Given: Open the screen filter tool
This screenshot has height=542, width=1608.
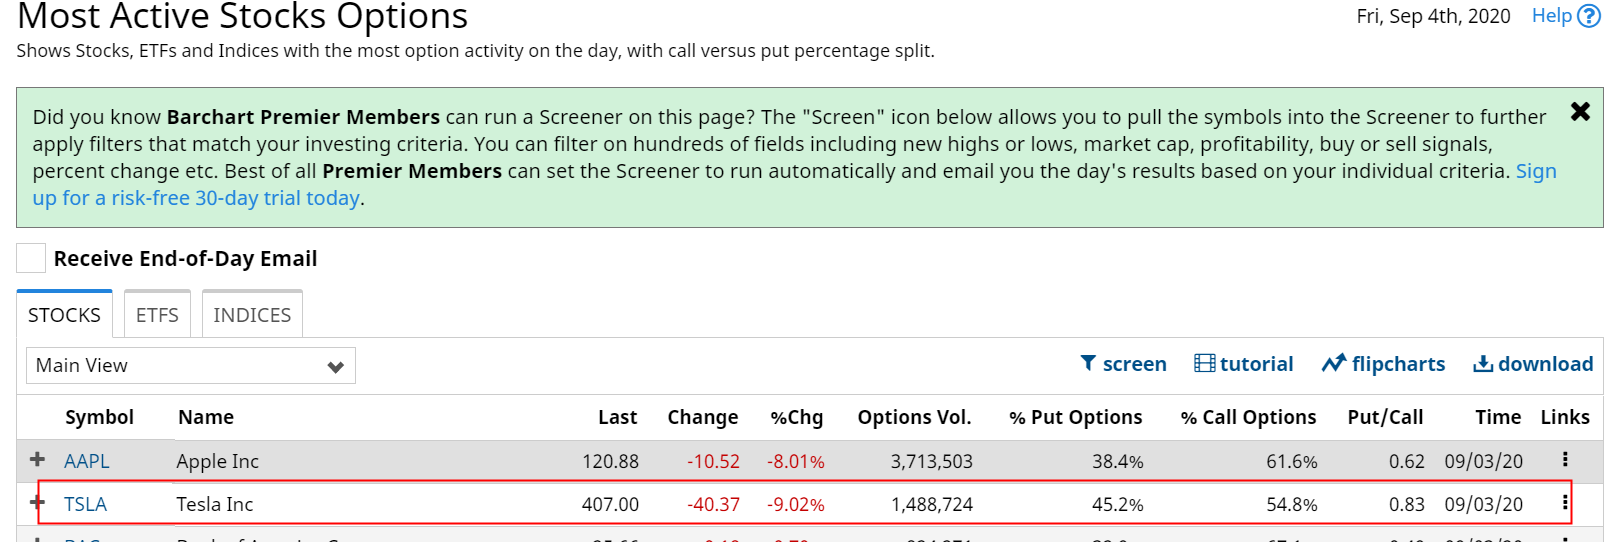Looking at the screenshot, I should pos(1123,364).
